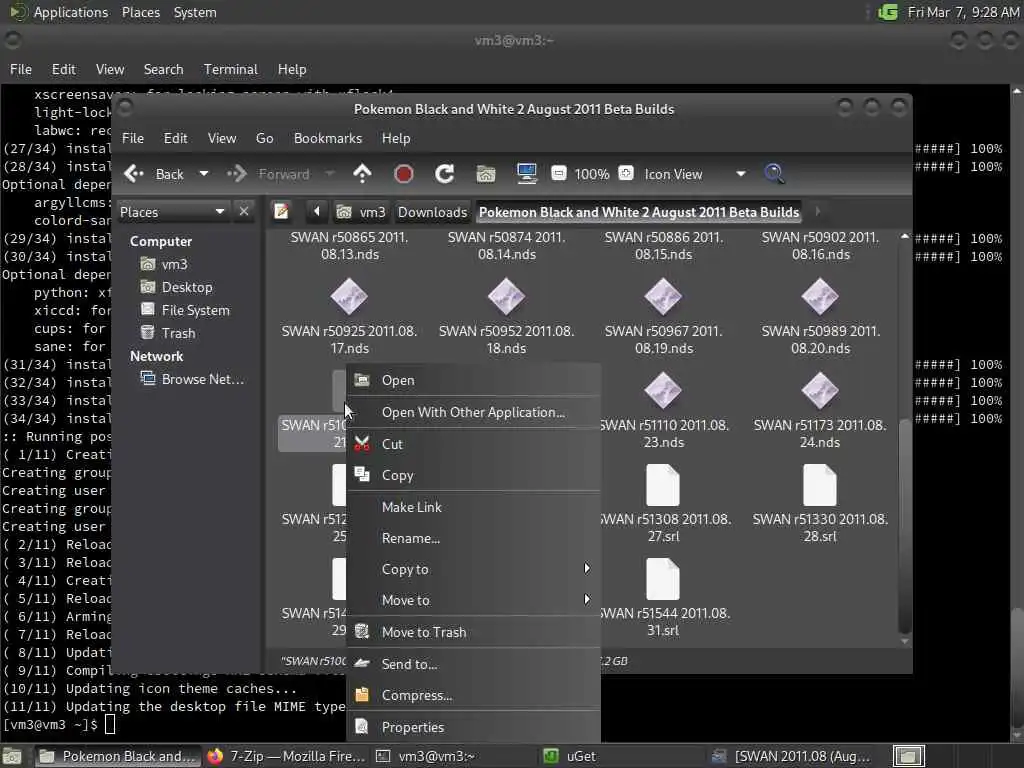
Task: Choose Copy in the context menu
Action: 473,475
